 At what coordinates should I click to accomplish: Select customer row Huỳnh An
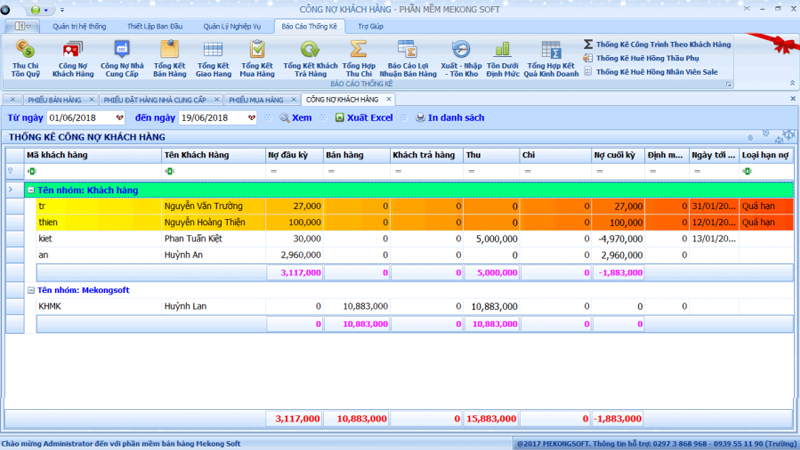click(415, 255)
